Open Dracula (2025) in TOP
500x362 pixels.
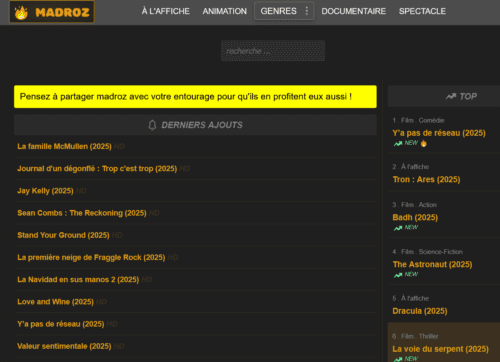(420, 311)
